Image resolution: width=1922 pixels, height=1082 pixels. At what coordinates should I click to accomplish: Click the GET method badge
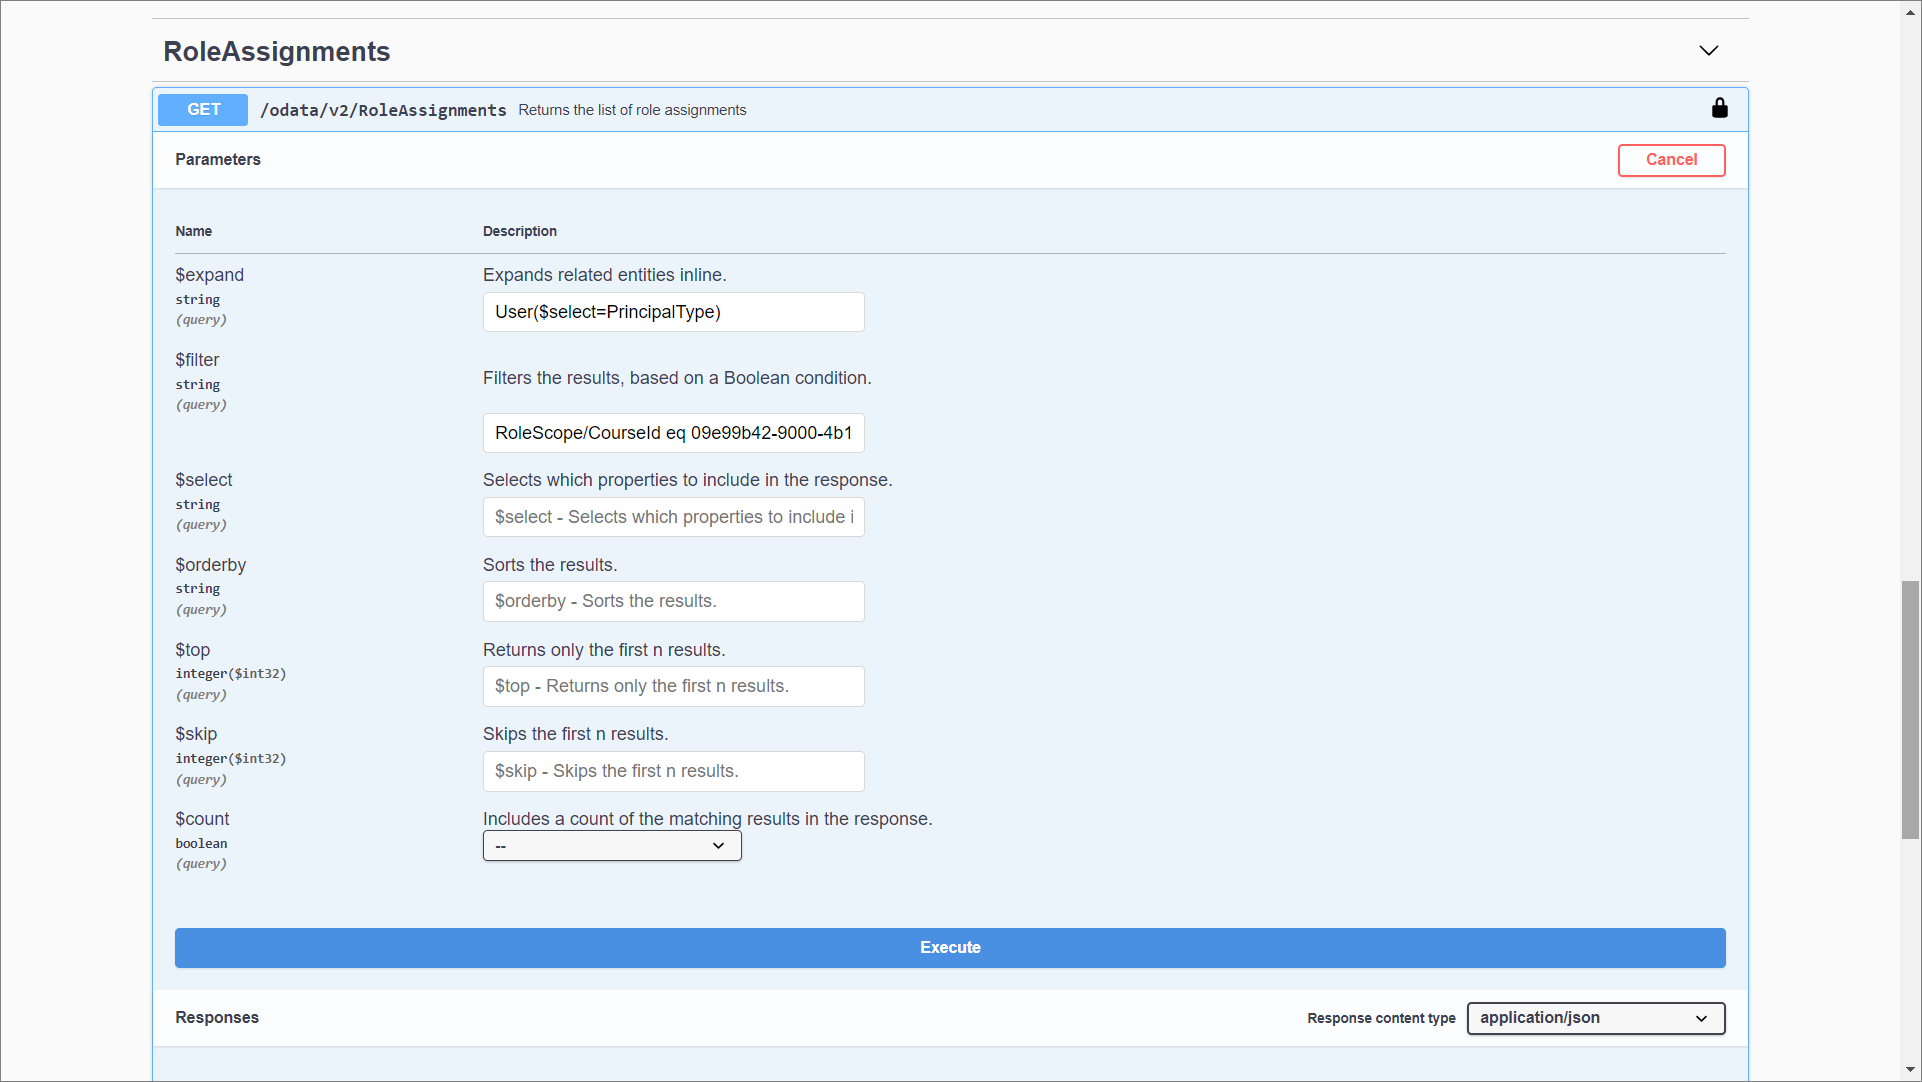click(203, 110)
